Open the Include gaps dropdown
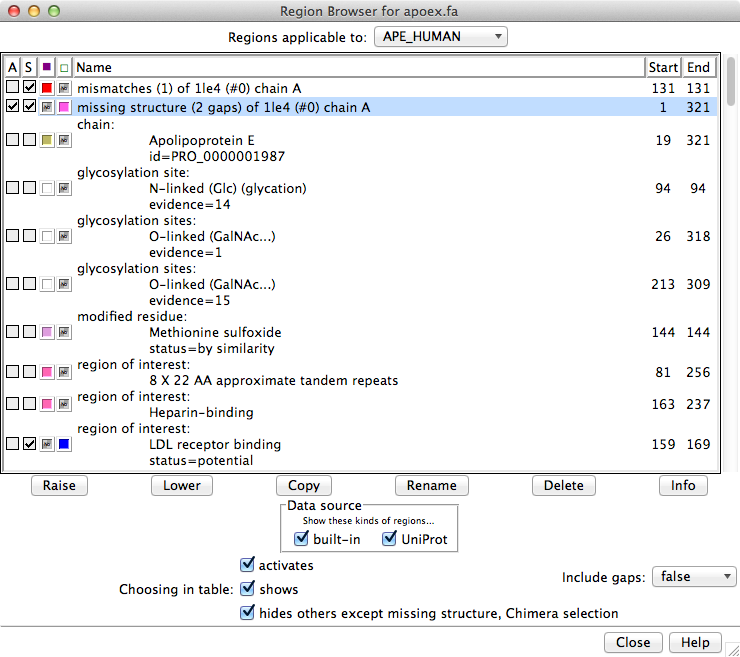 pyautogui.click(x=693, y=577)
